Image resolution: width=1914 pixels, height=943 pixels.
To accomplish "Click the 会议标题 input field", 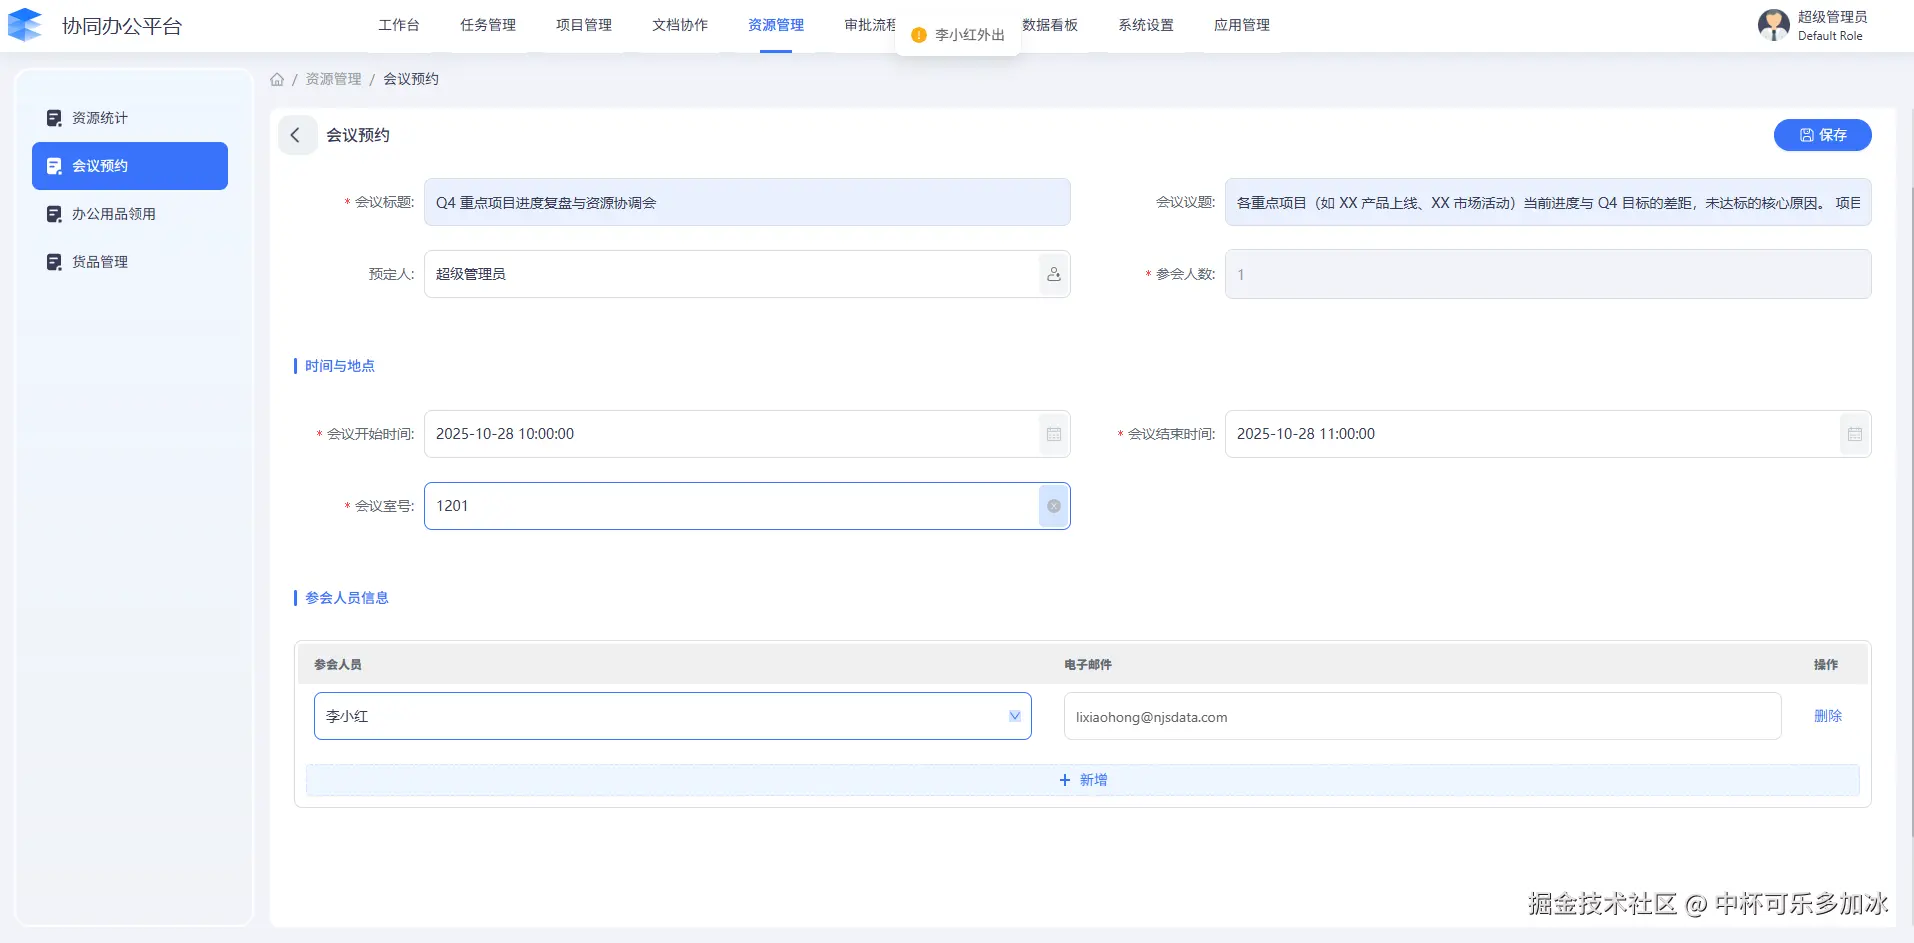I will (x=746, y=203).
